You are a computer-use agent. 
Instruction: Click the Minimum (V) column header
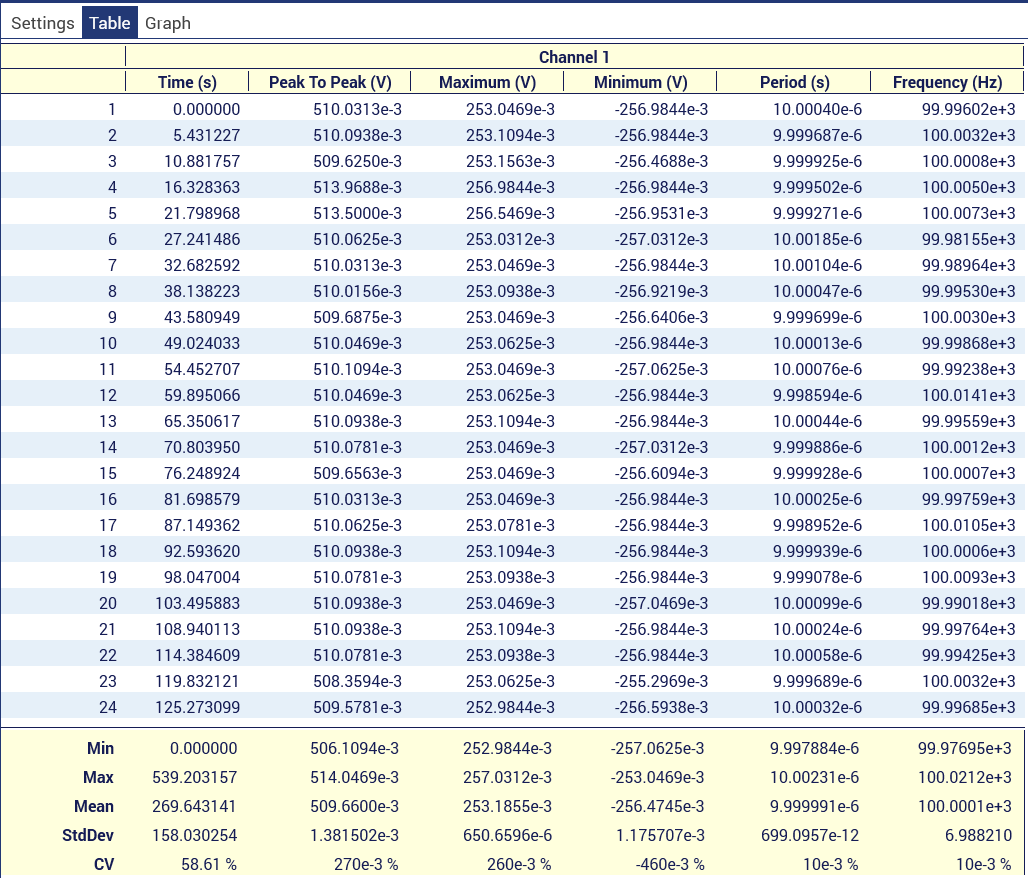click(640, 83)
